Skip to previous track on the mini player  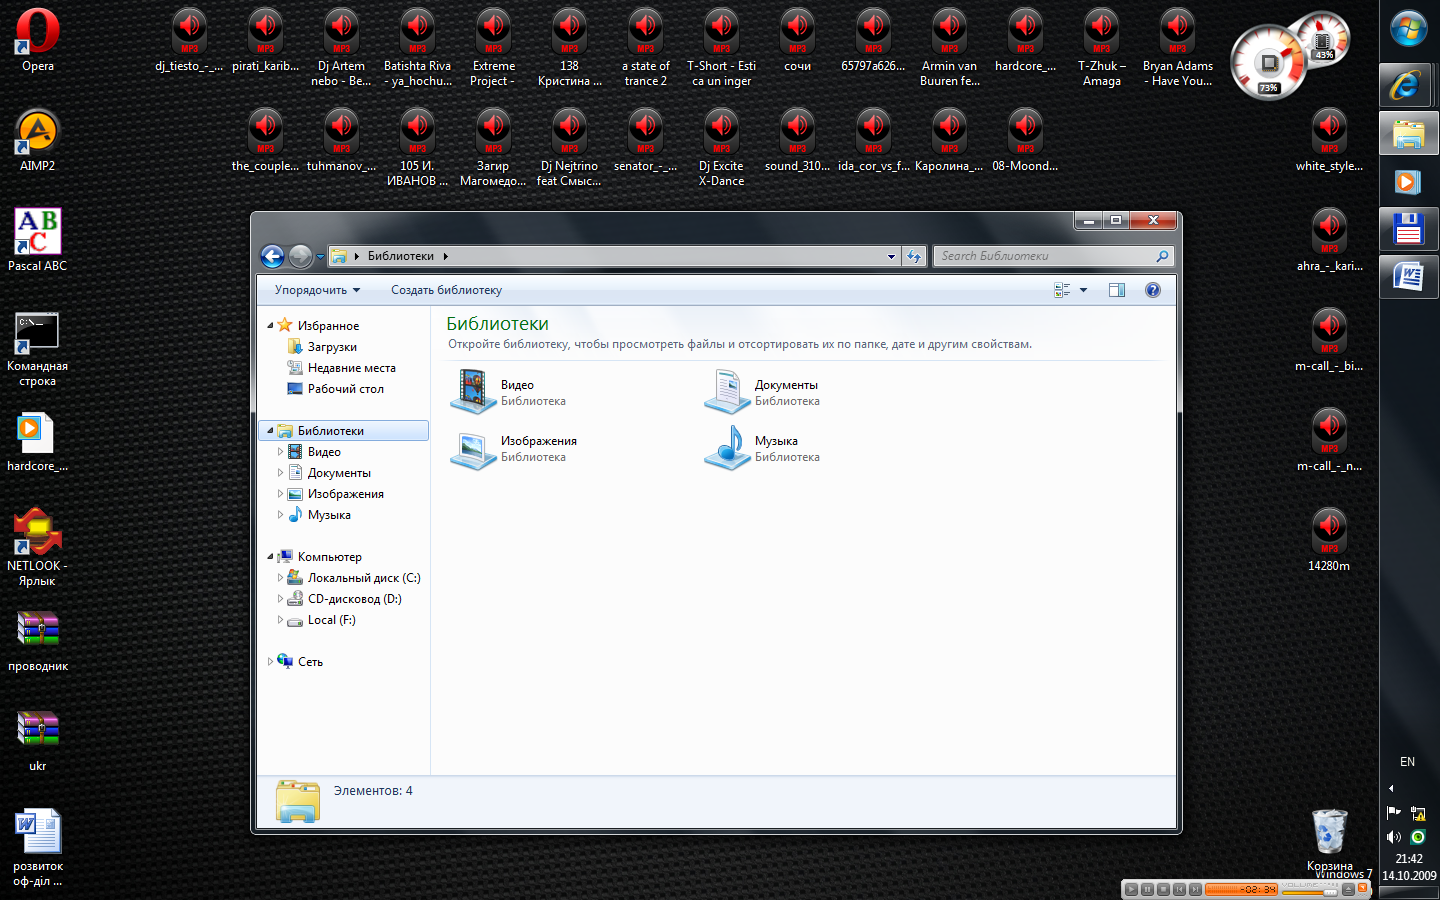[1179, 889]
